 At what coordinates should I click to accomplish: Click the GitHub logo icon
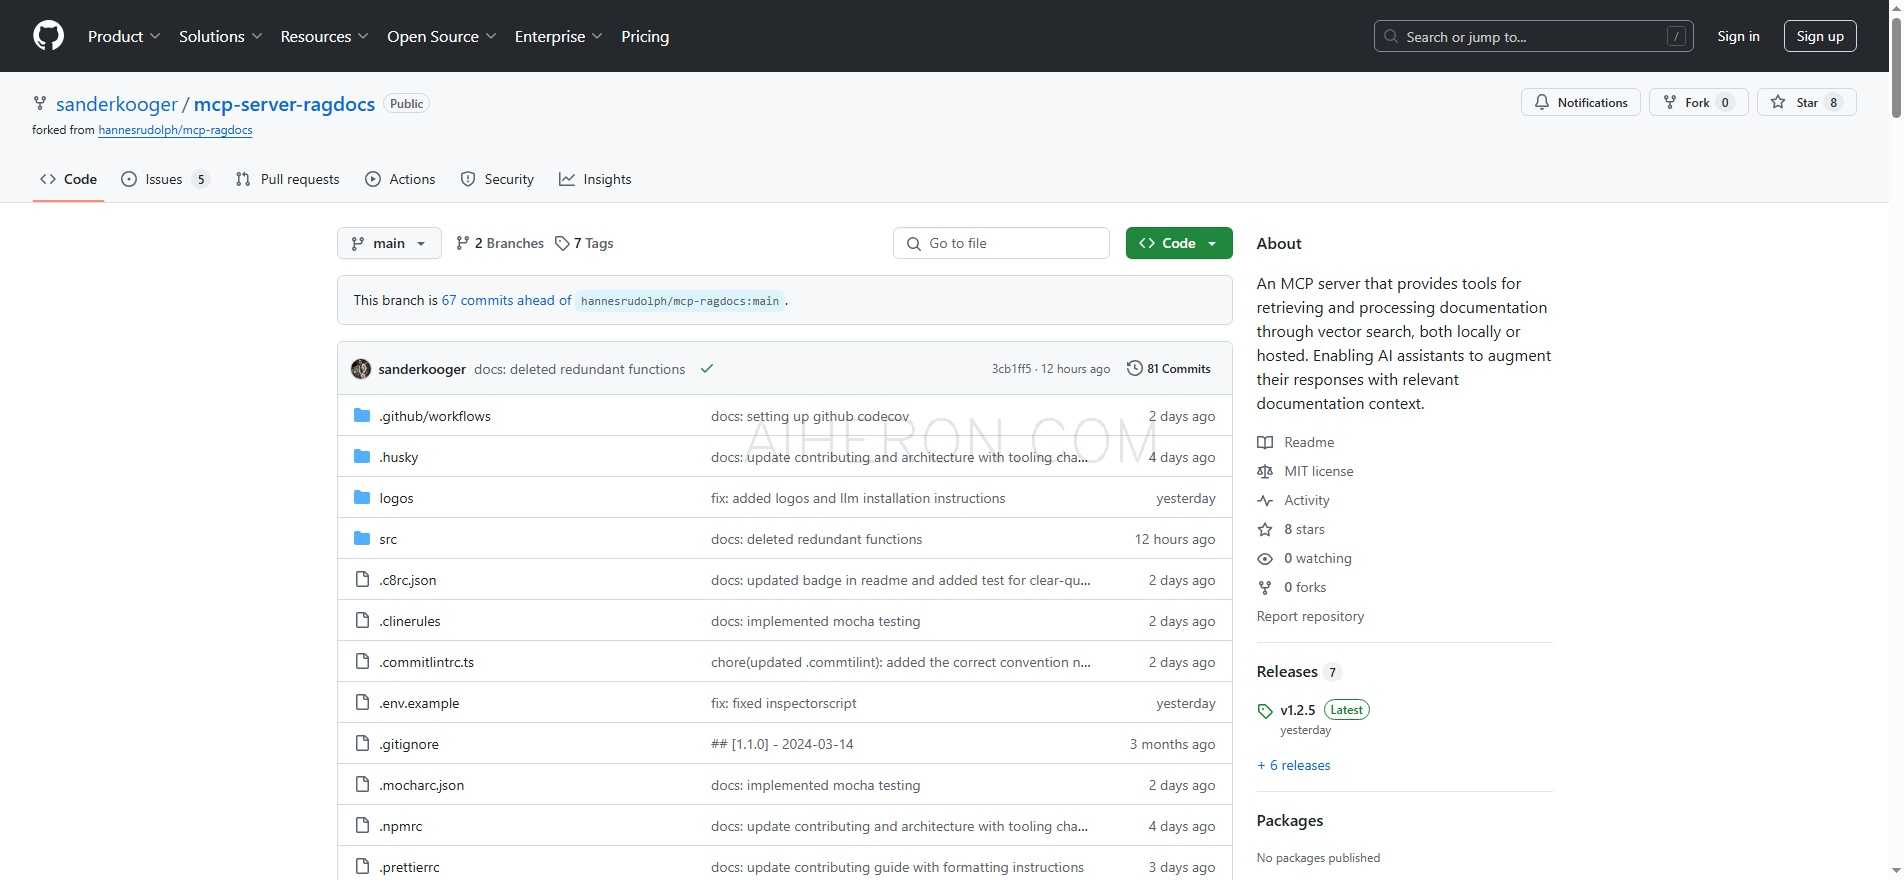coord(48,36)
